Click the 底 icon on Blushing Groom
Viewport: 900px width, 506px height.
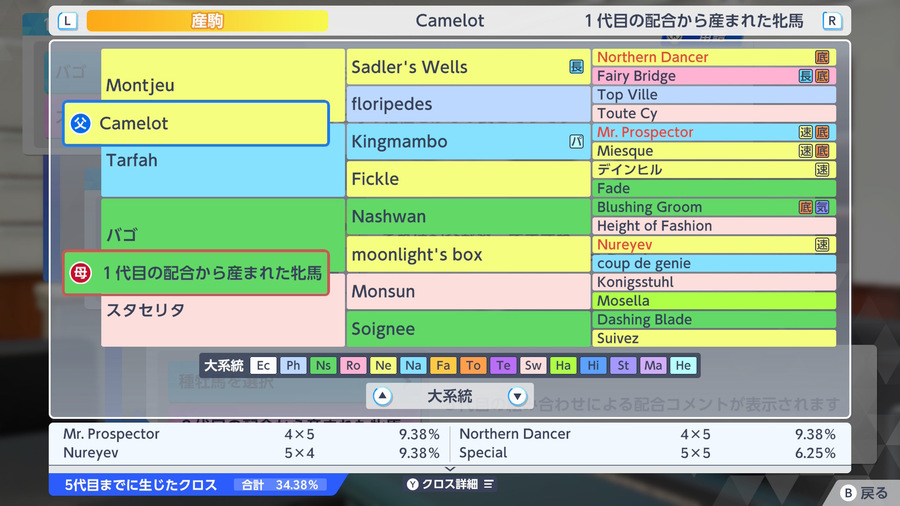806,207
